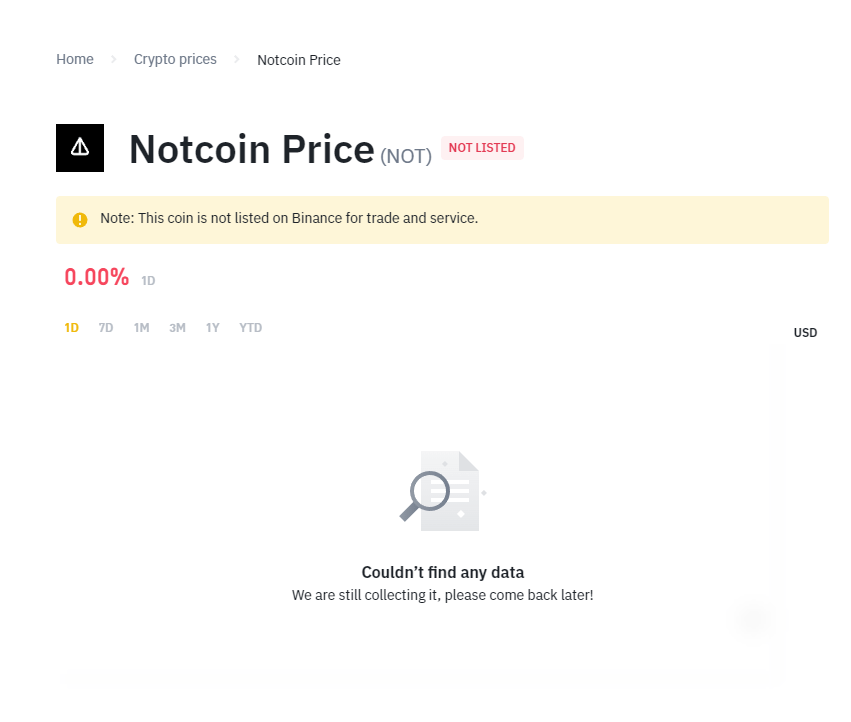851x722 pixels.
Task: Click the 0.00% price change value
Action: point(97,278)
